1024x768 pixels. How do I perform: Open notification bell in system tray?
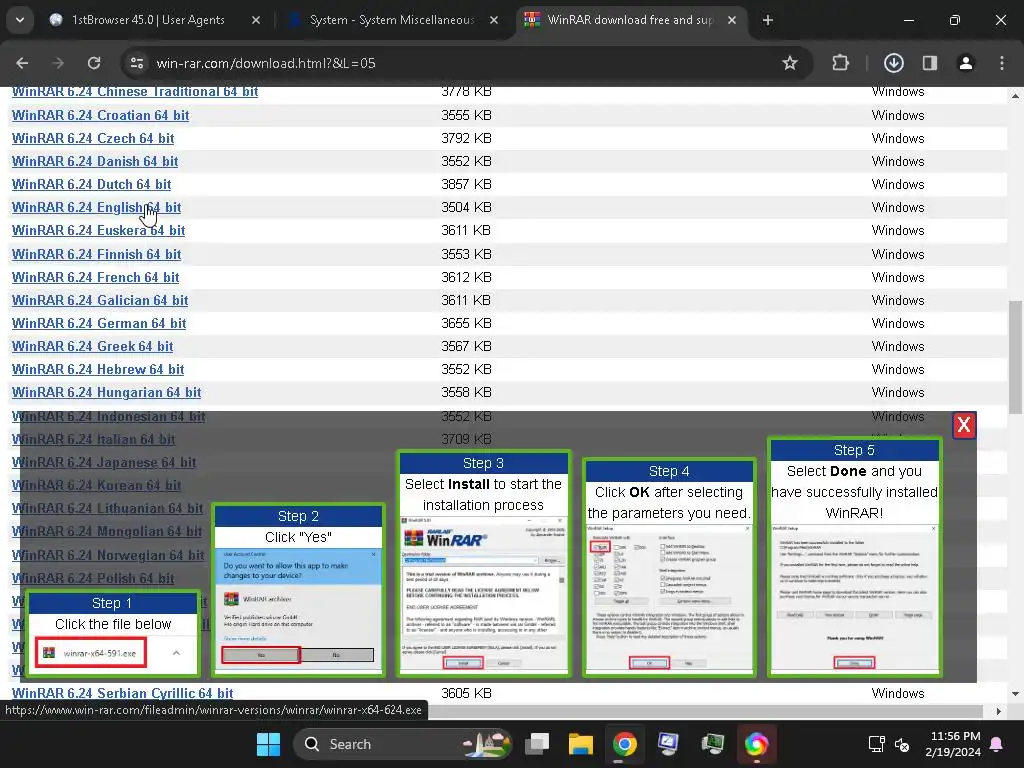[x=997, y=744]
